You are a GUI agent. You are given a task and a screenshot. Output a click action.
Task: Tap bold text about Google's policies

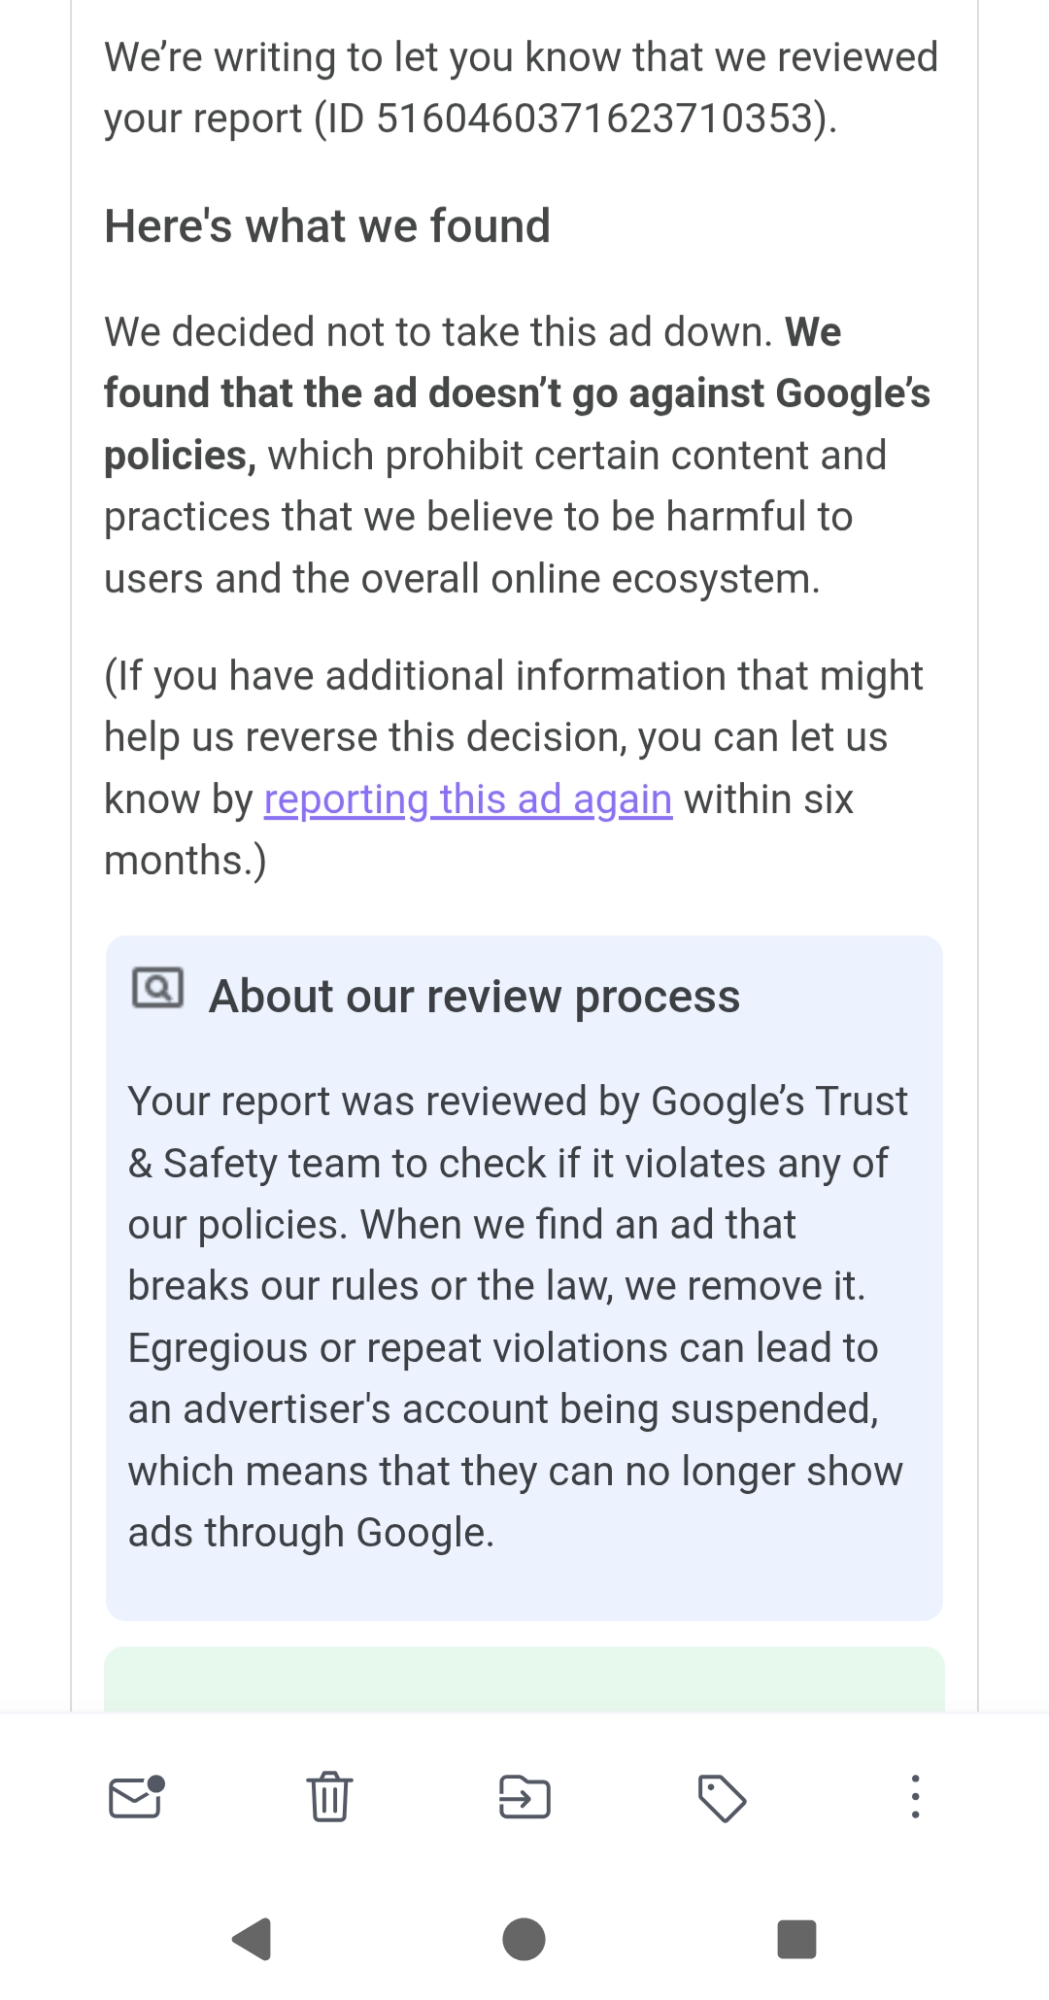click(x=516, y=394)
